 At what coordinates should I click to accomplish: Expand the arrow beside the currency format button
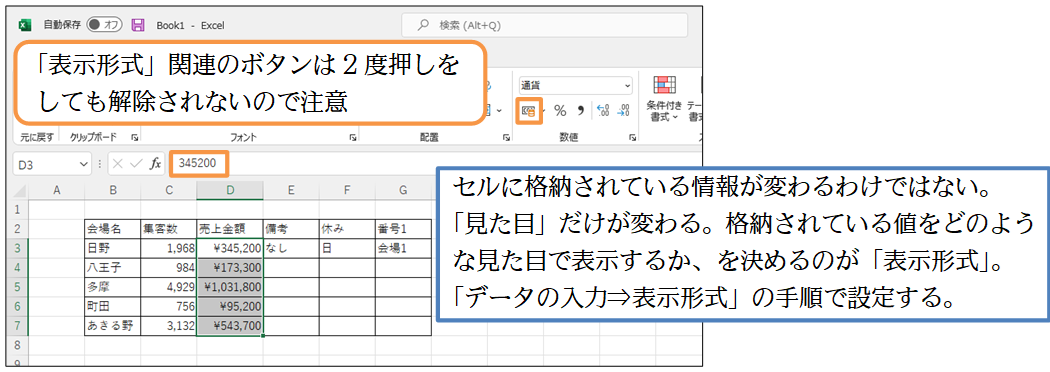[x=544, y=110]
